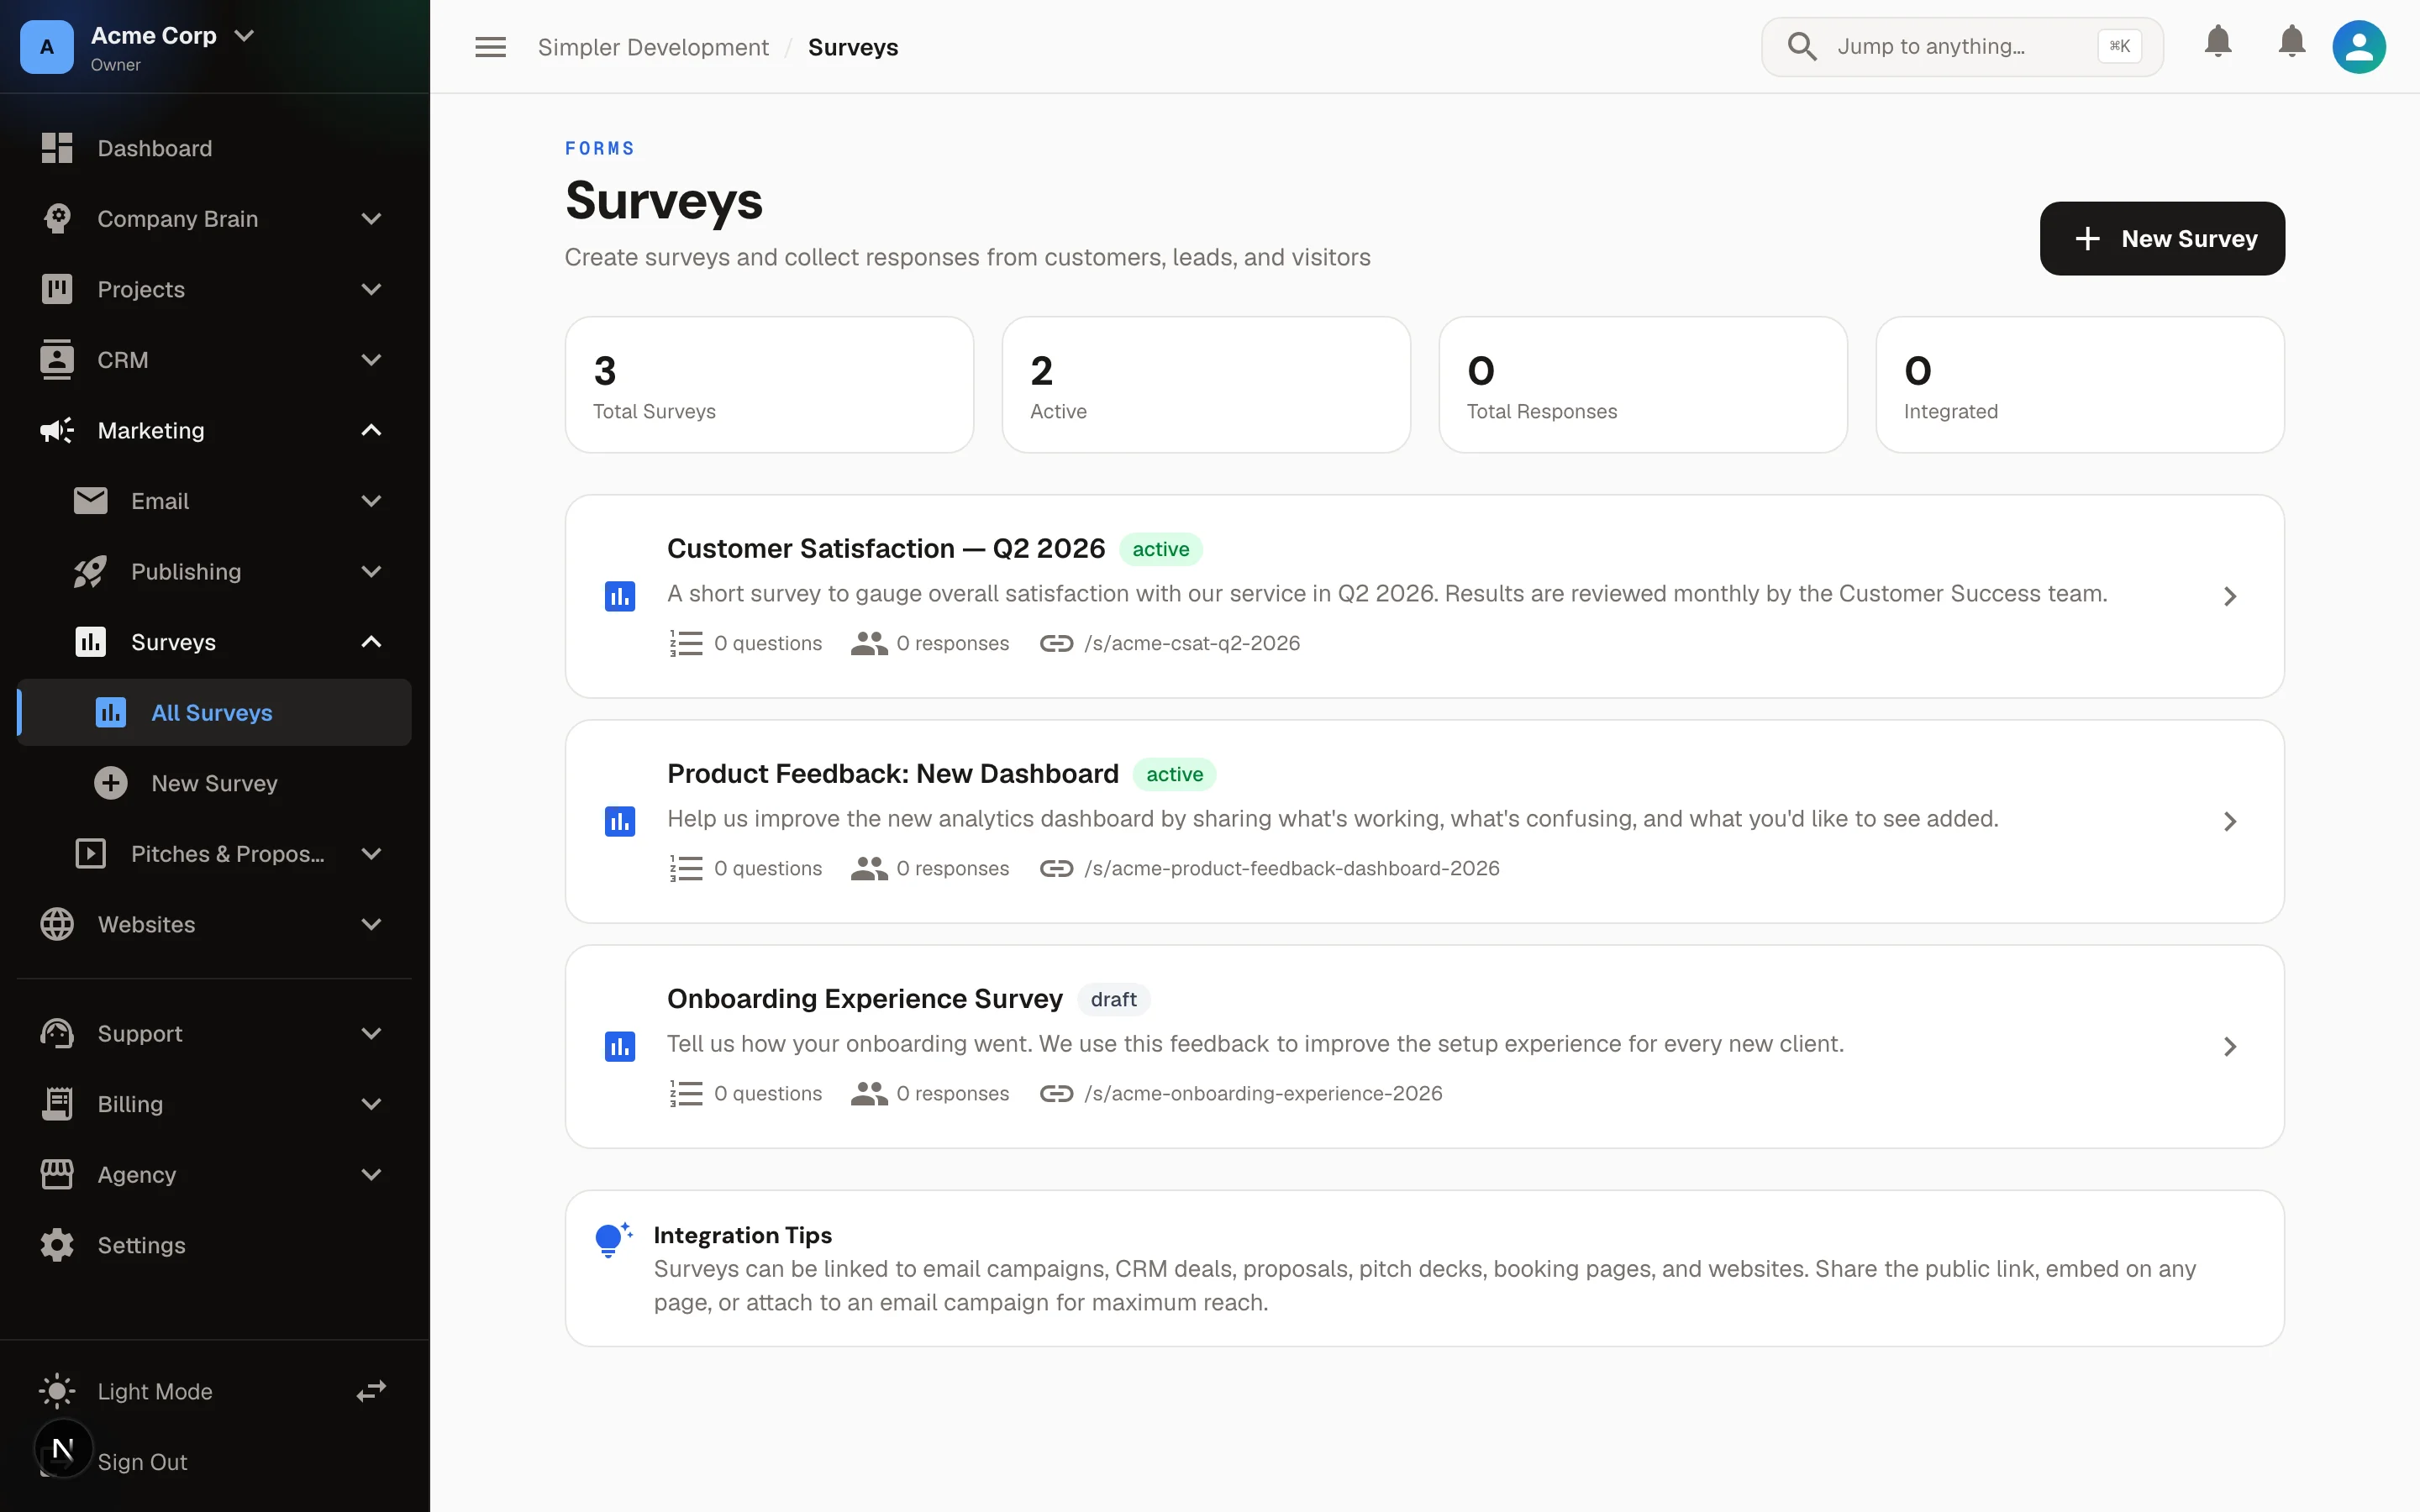Click the Settings gear icon
2420x1512 pixels.
(57, 1245)
